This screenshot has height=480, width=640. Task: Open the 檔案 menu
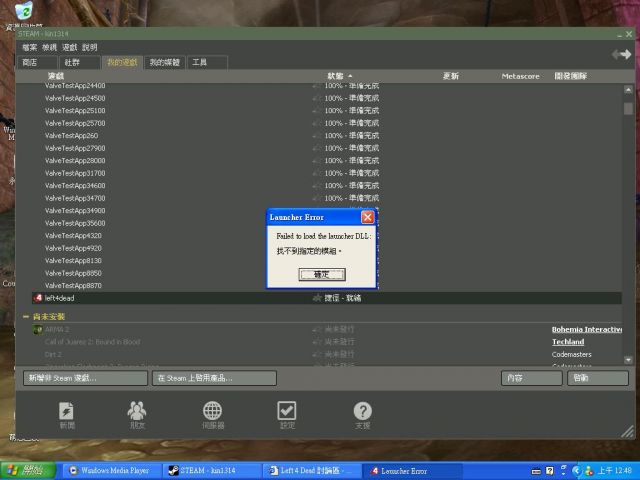(29, 47)
